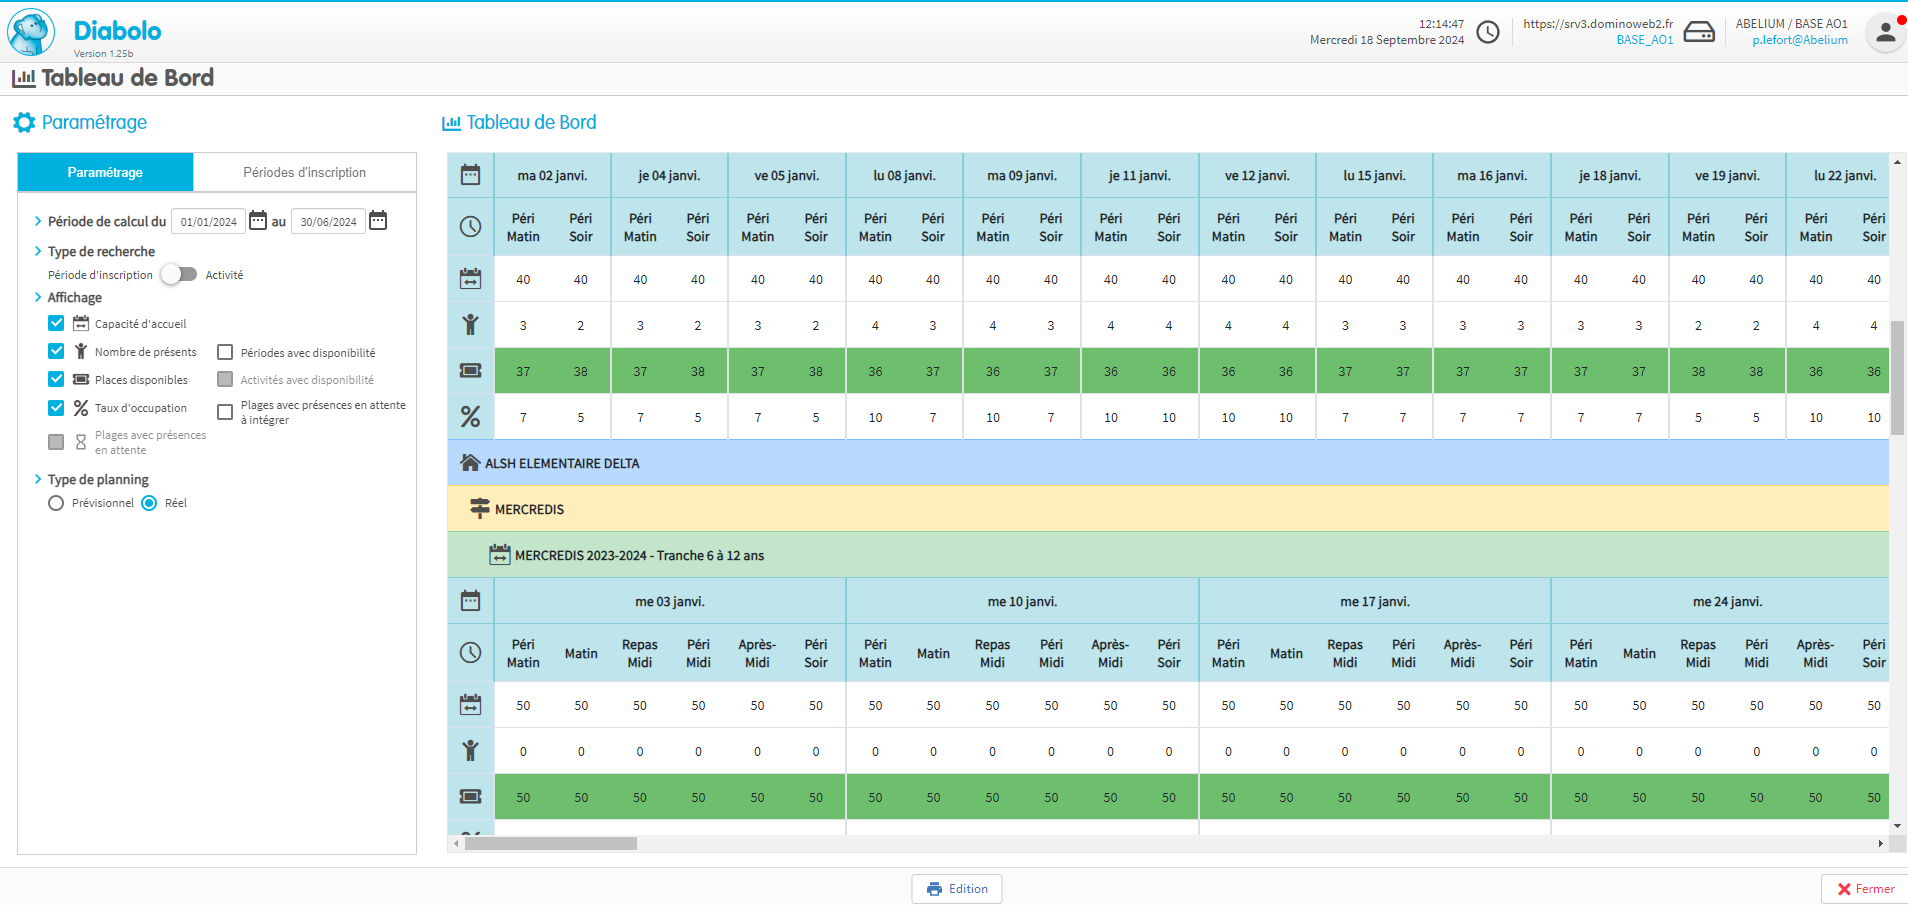1908x905 pixels.
Task: Select the Prévisionnel planning radio button
Action: [56, 503]
